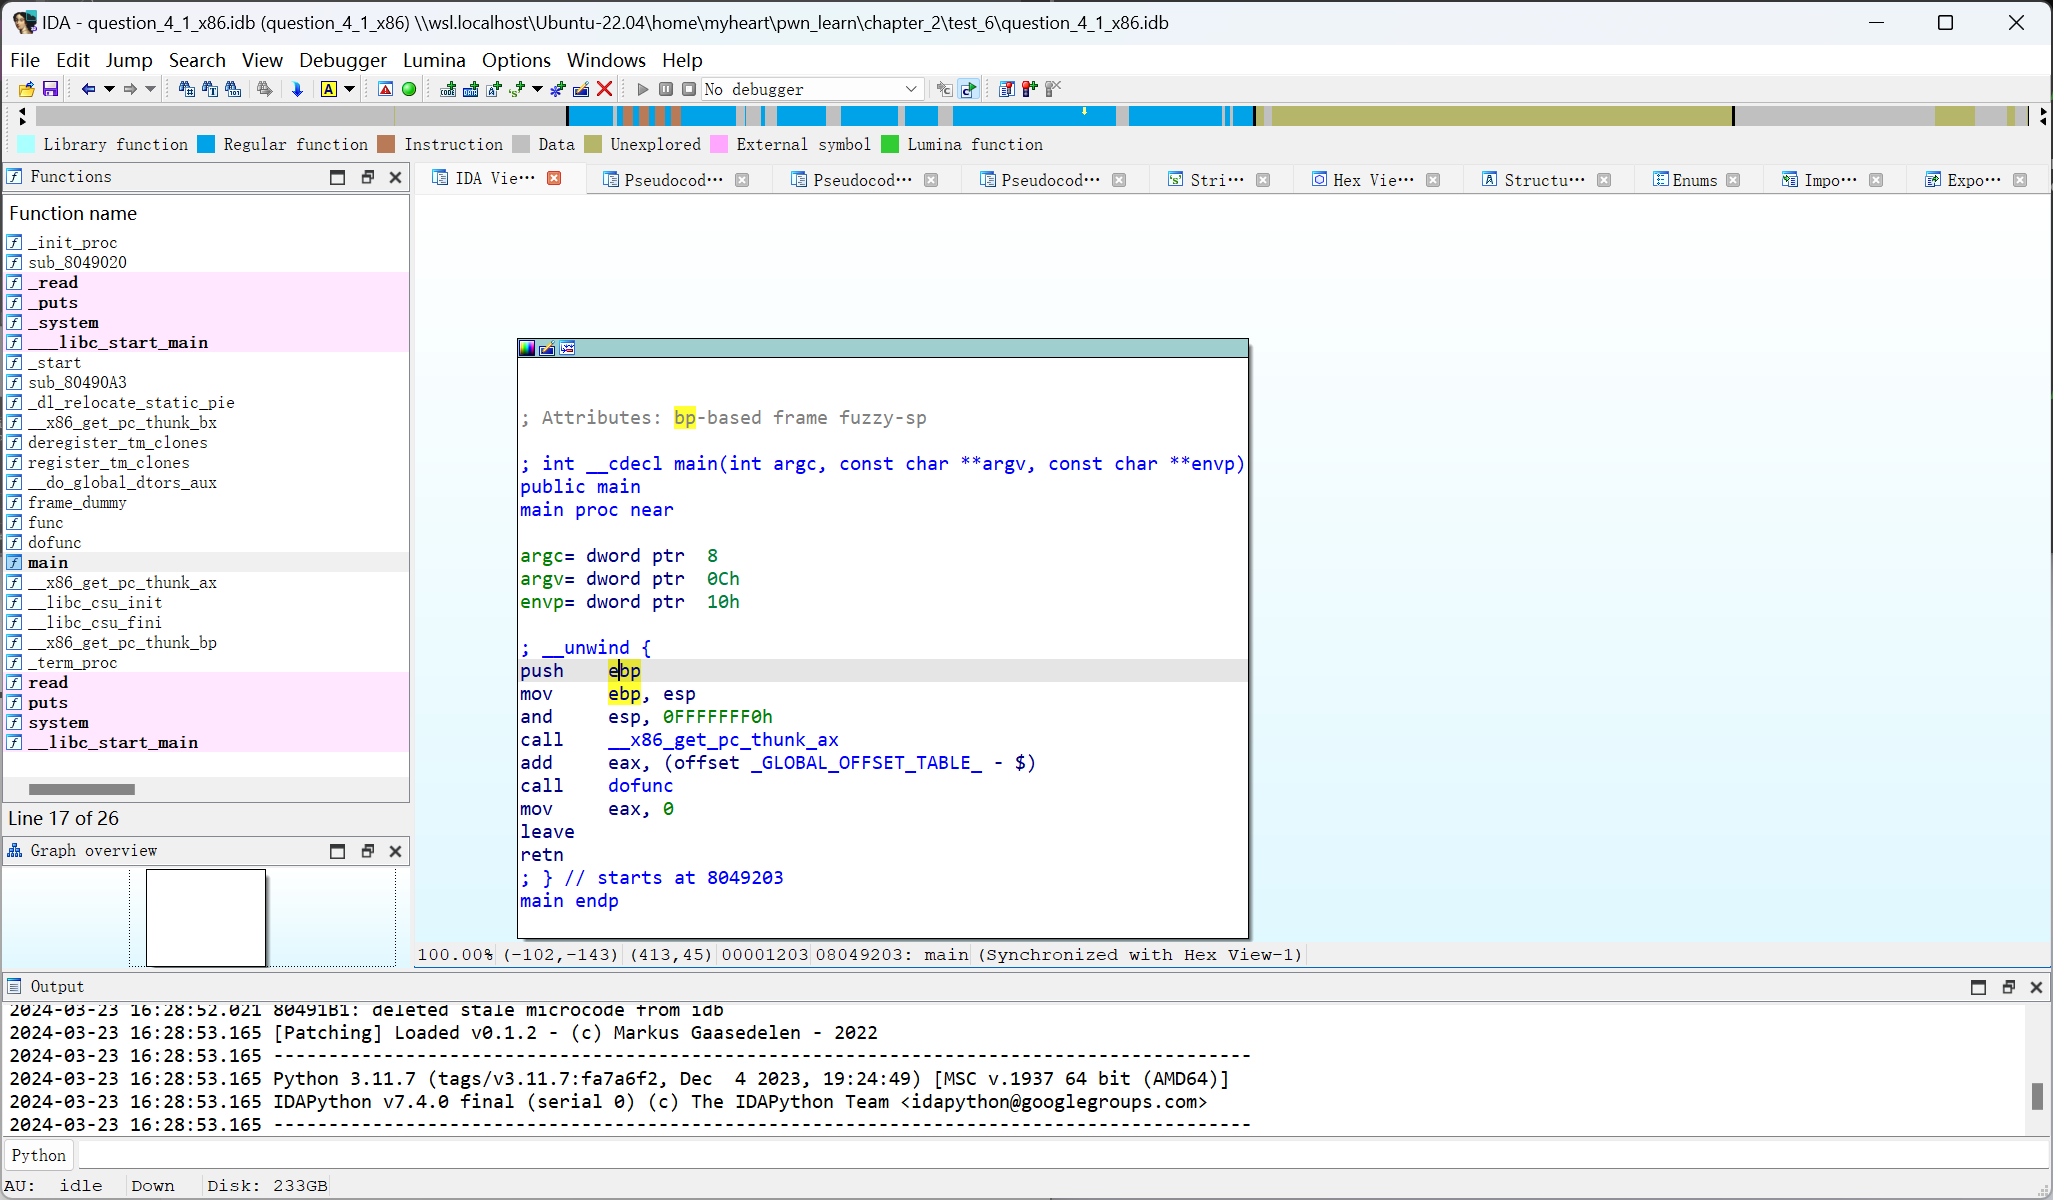
Task: Click the highlighted green arrow C icon
Action: tap(968, 89)
